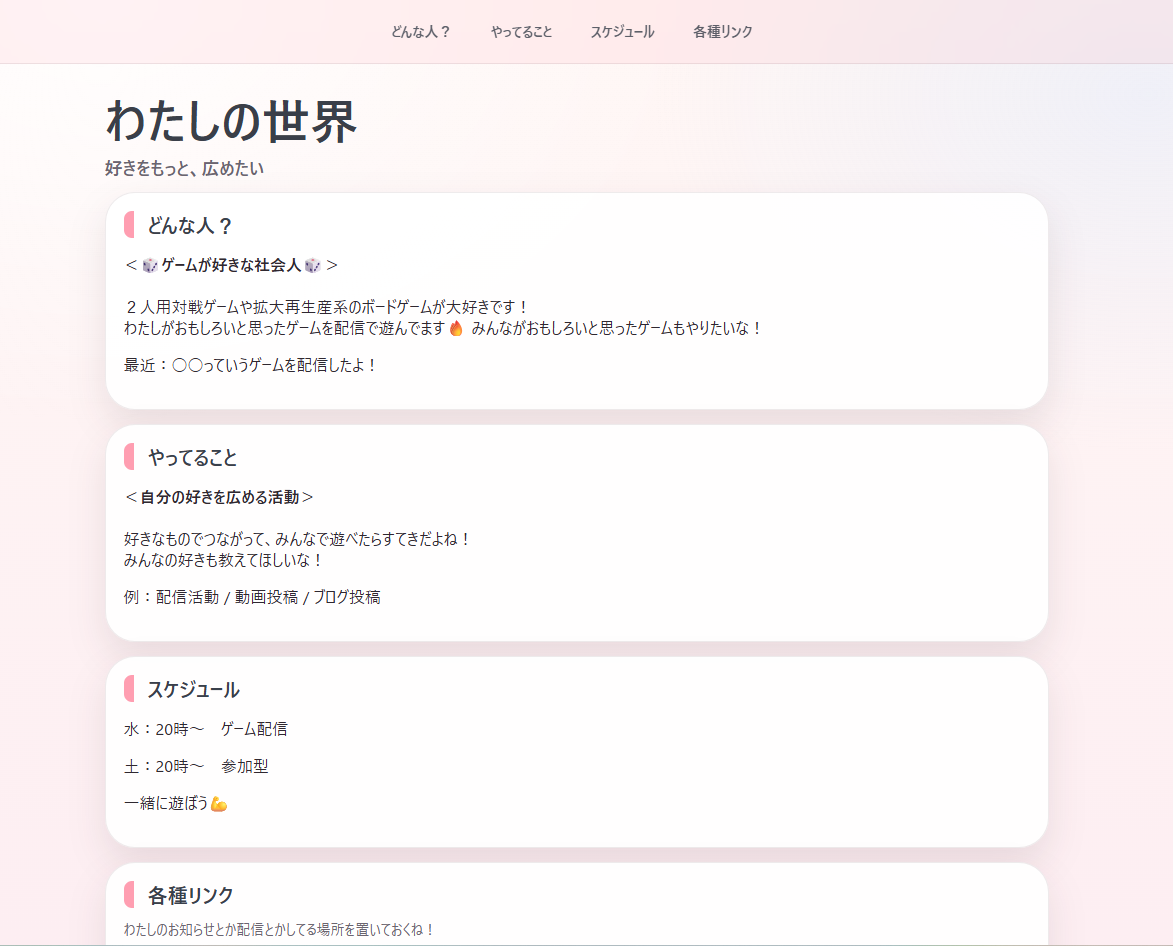Jump to スケジュール via the navigation link
This screenshot has width=1173, height=946.
[621, 31]
